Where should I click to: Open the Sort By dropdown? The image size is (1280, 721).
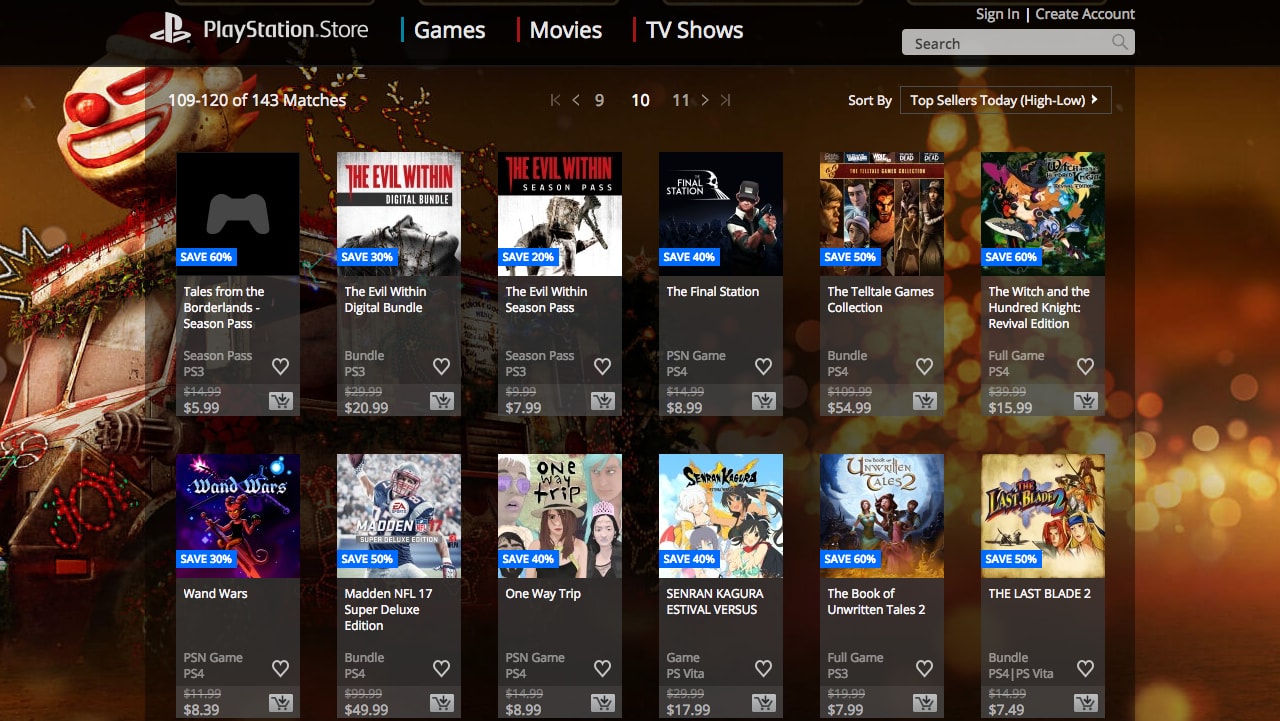(x=1005, y=100)
